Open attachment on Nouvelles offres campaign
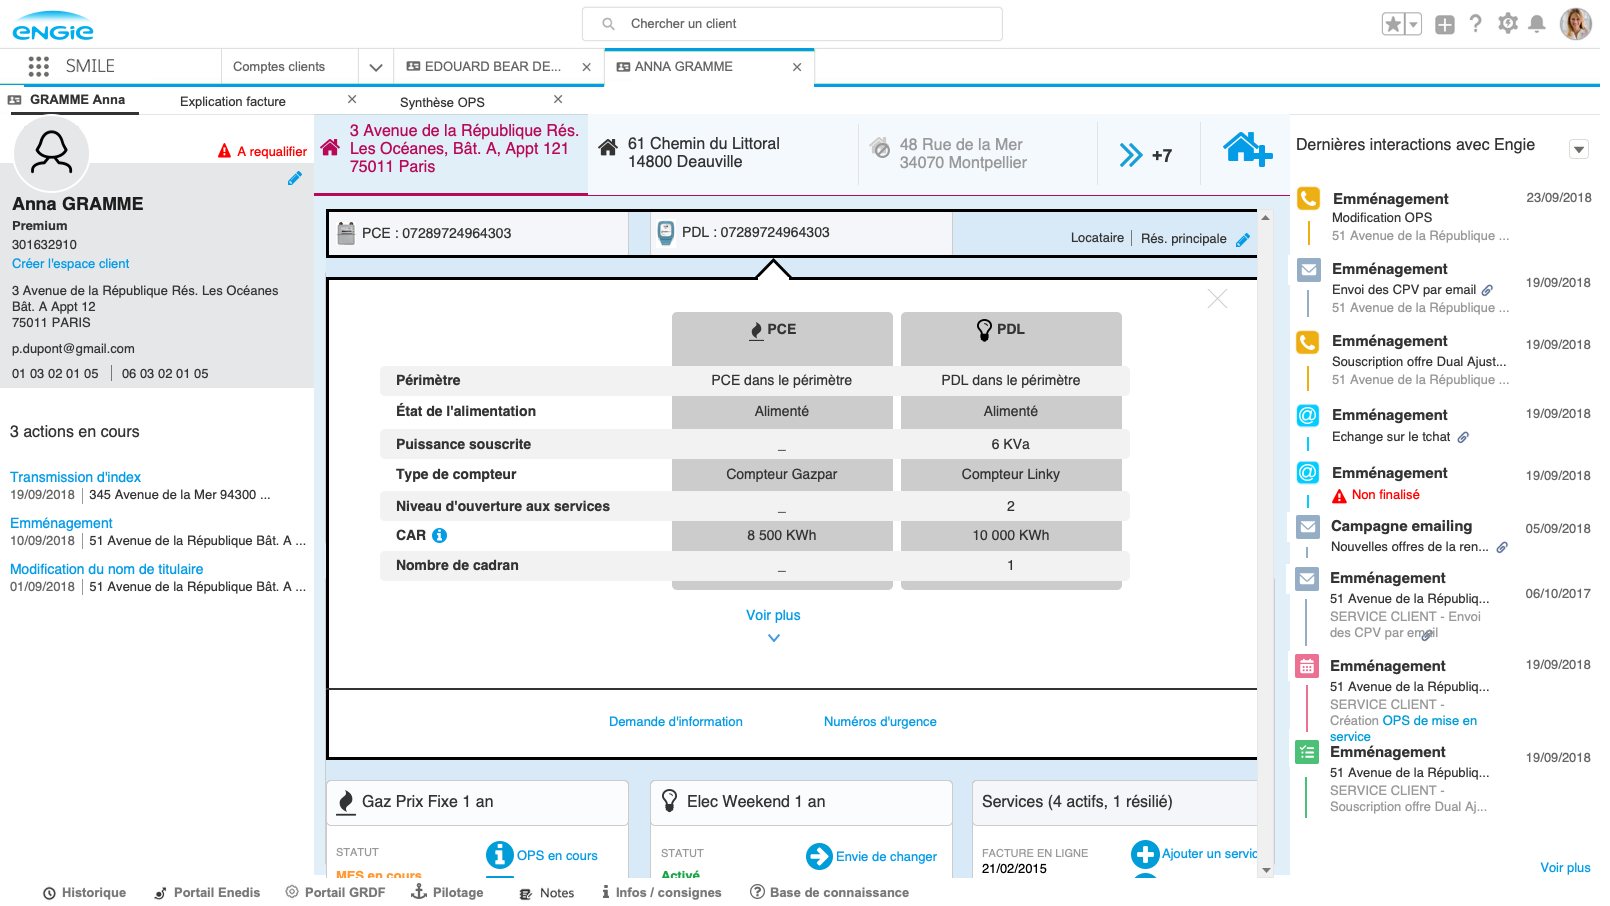 pyautogui.click(x=1502, y=547)
